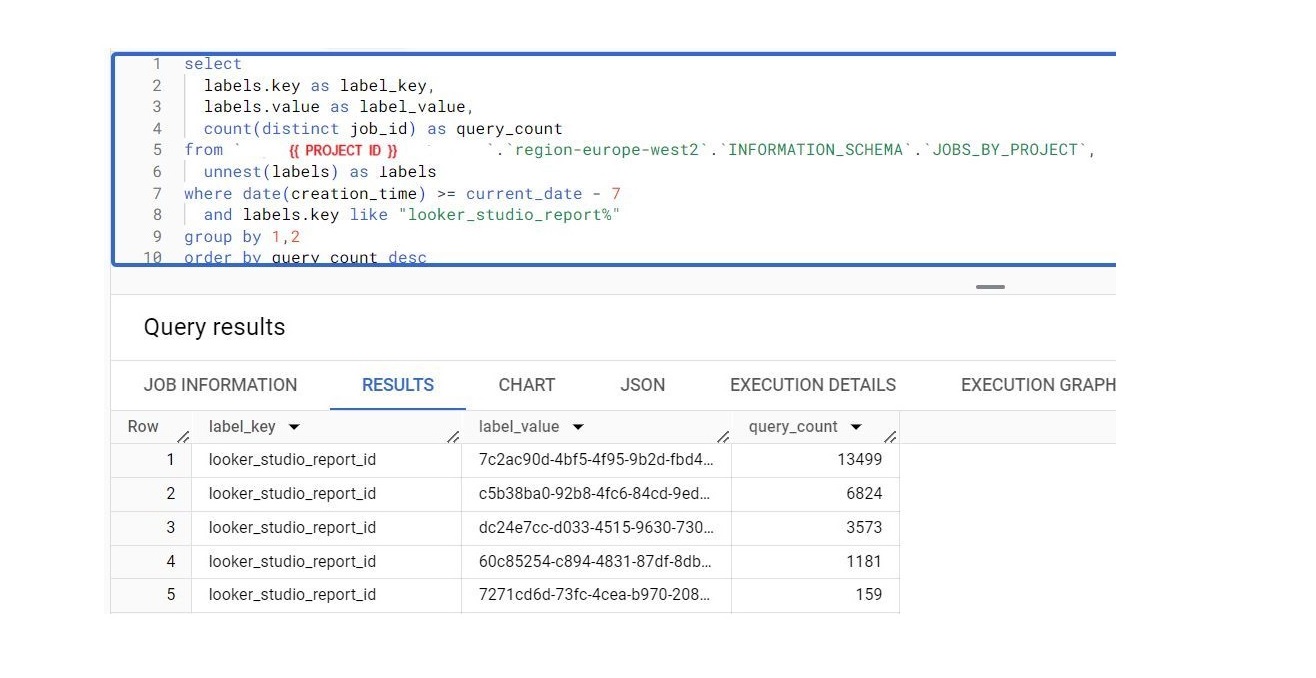Click the query_count value 13499
The width and height of the screenshot is (1316, 678).
(x=861, y=459)
